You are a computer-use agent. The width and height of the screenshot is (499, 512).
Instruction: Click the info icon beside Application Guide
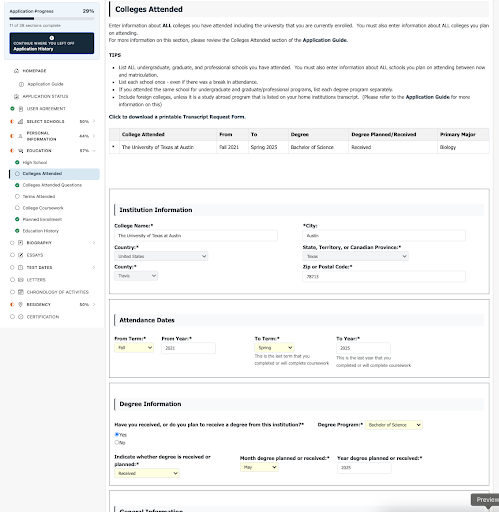tap(21, 84)
